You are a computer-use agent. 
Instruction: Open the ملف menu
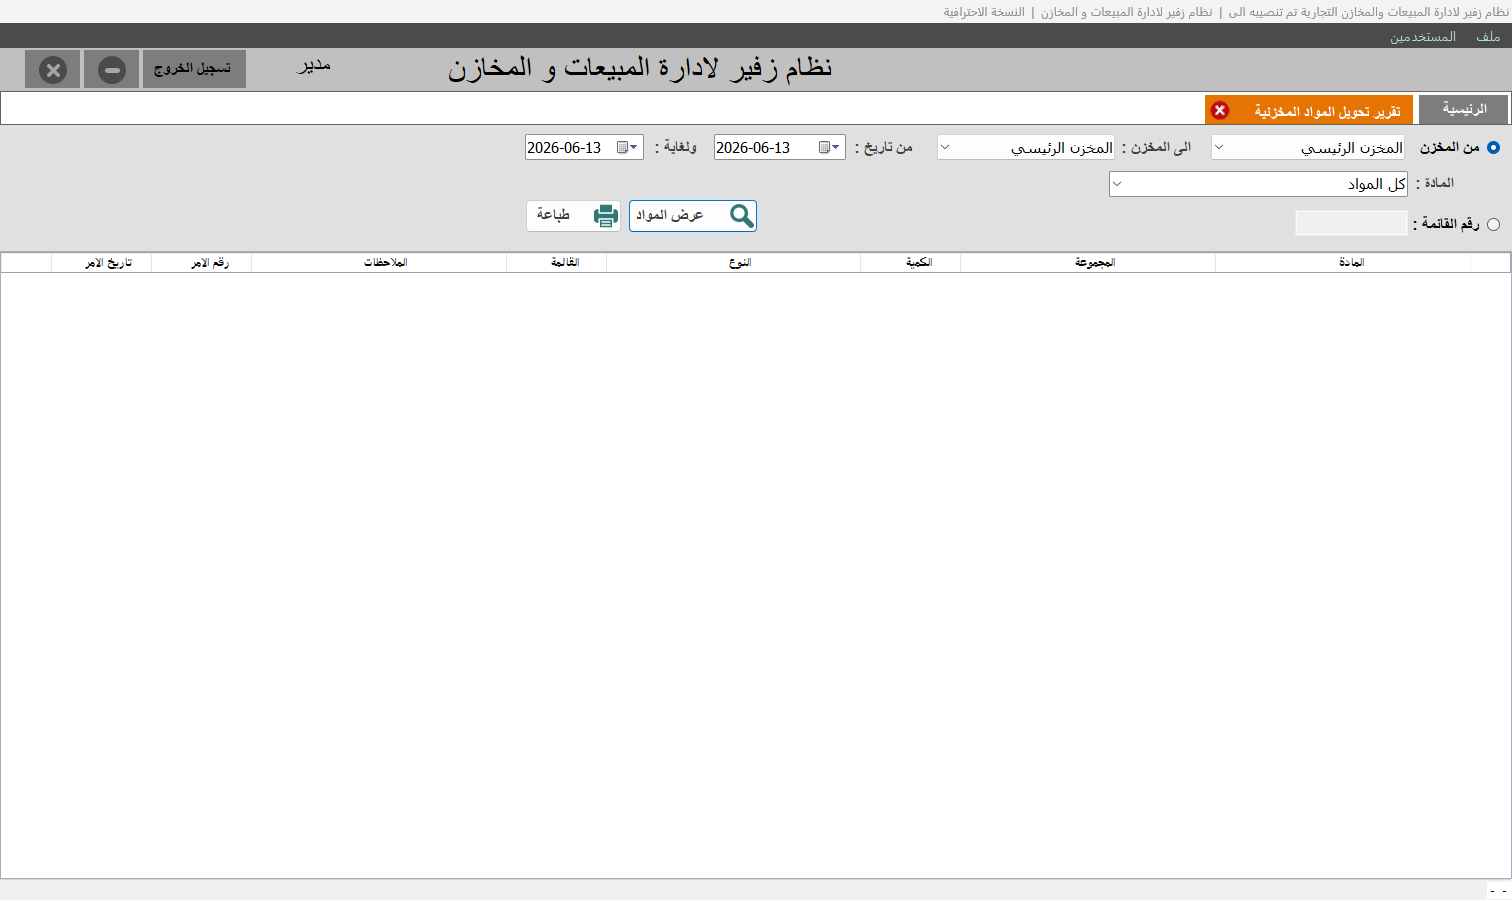point(1488,37)
